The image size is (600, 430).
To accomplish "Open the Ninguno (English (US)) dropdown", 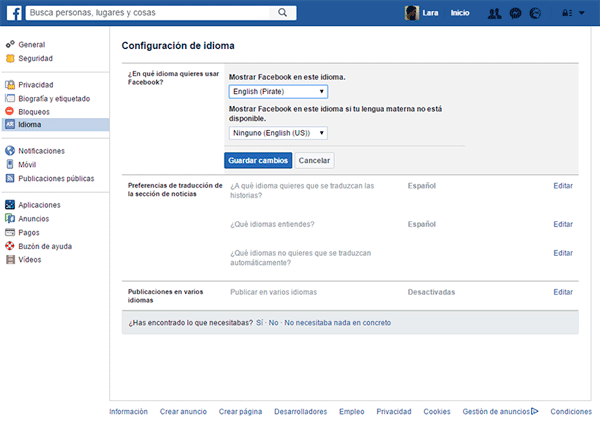I will (x=278, y=133).
